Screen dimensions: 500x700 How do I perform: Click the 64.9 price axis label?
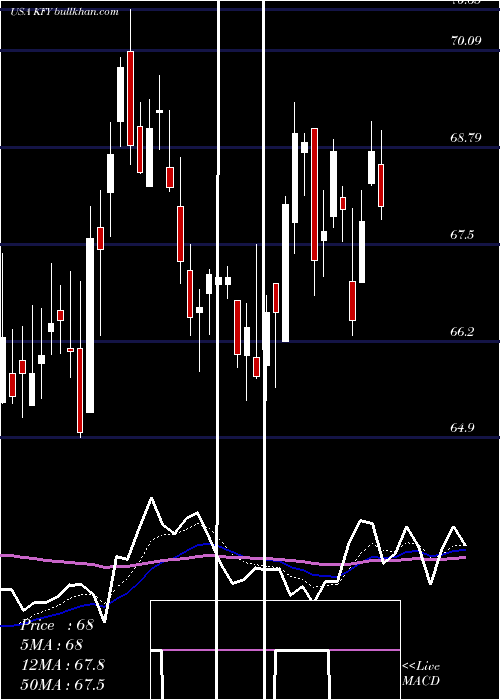(x=462, y=428)
